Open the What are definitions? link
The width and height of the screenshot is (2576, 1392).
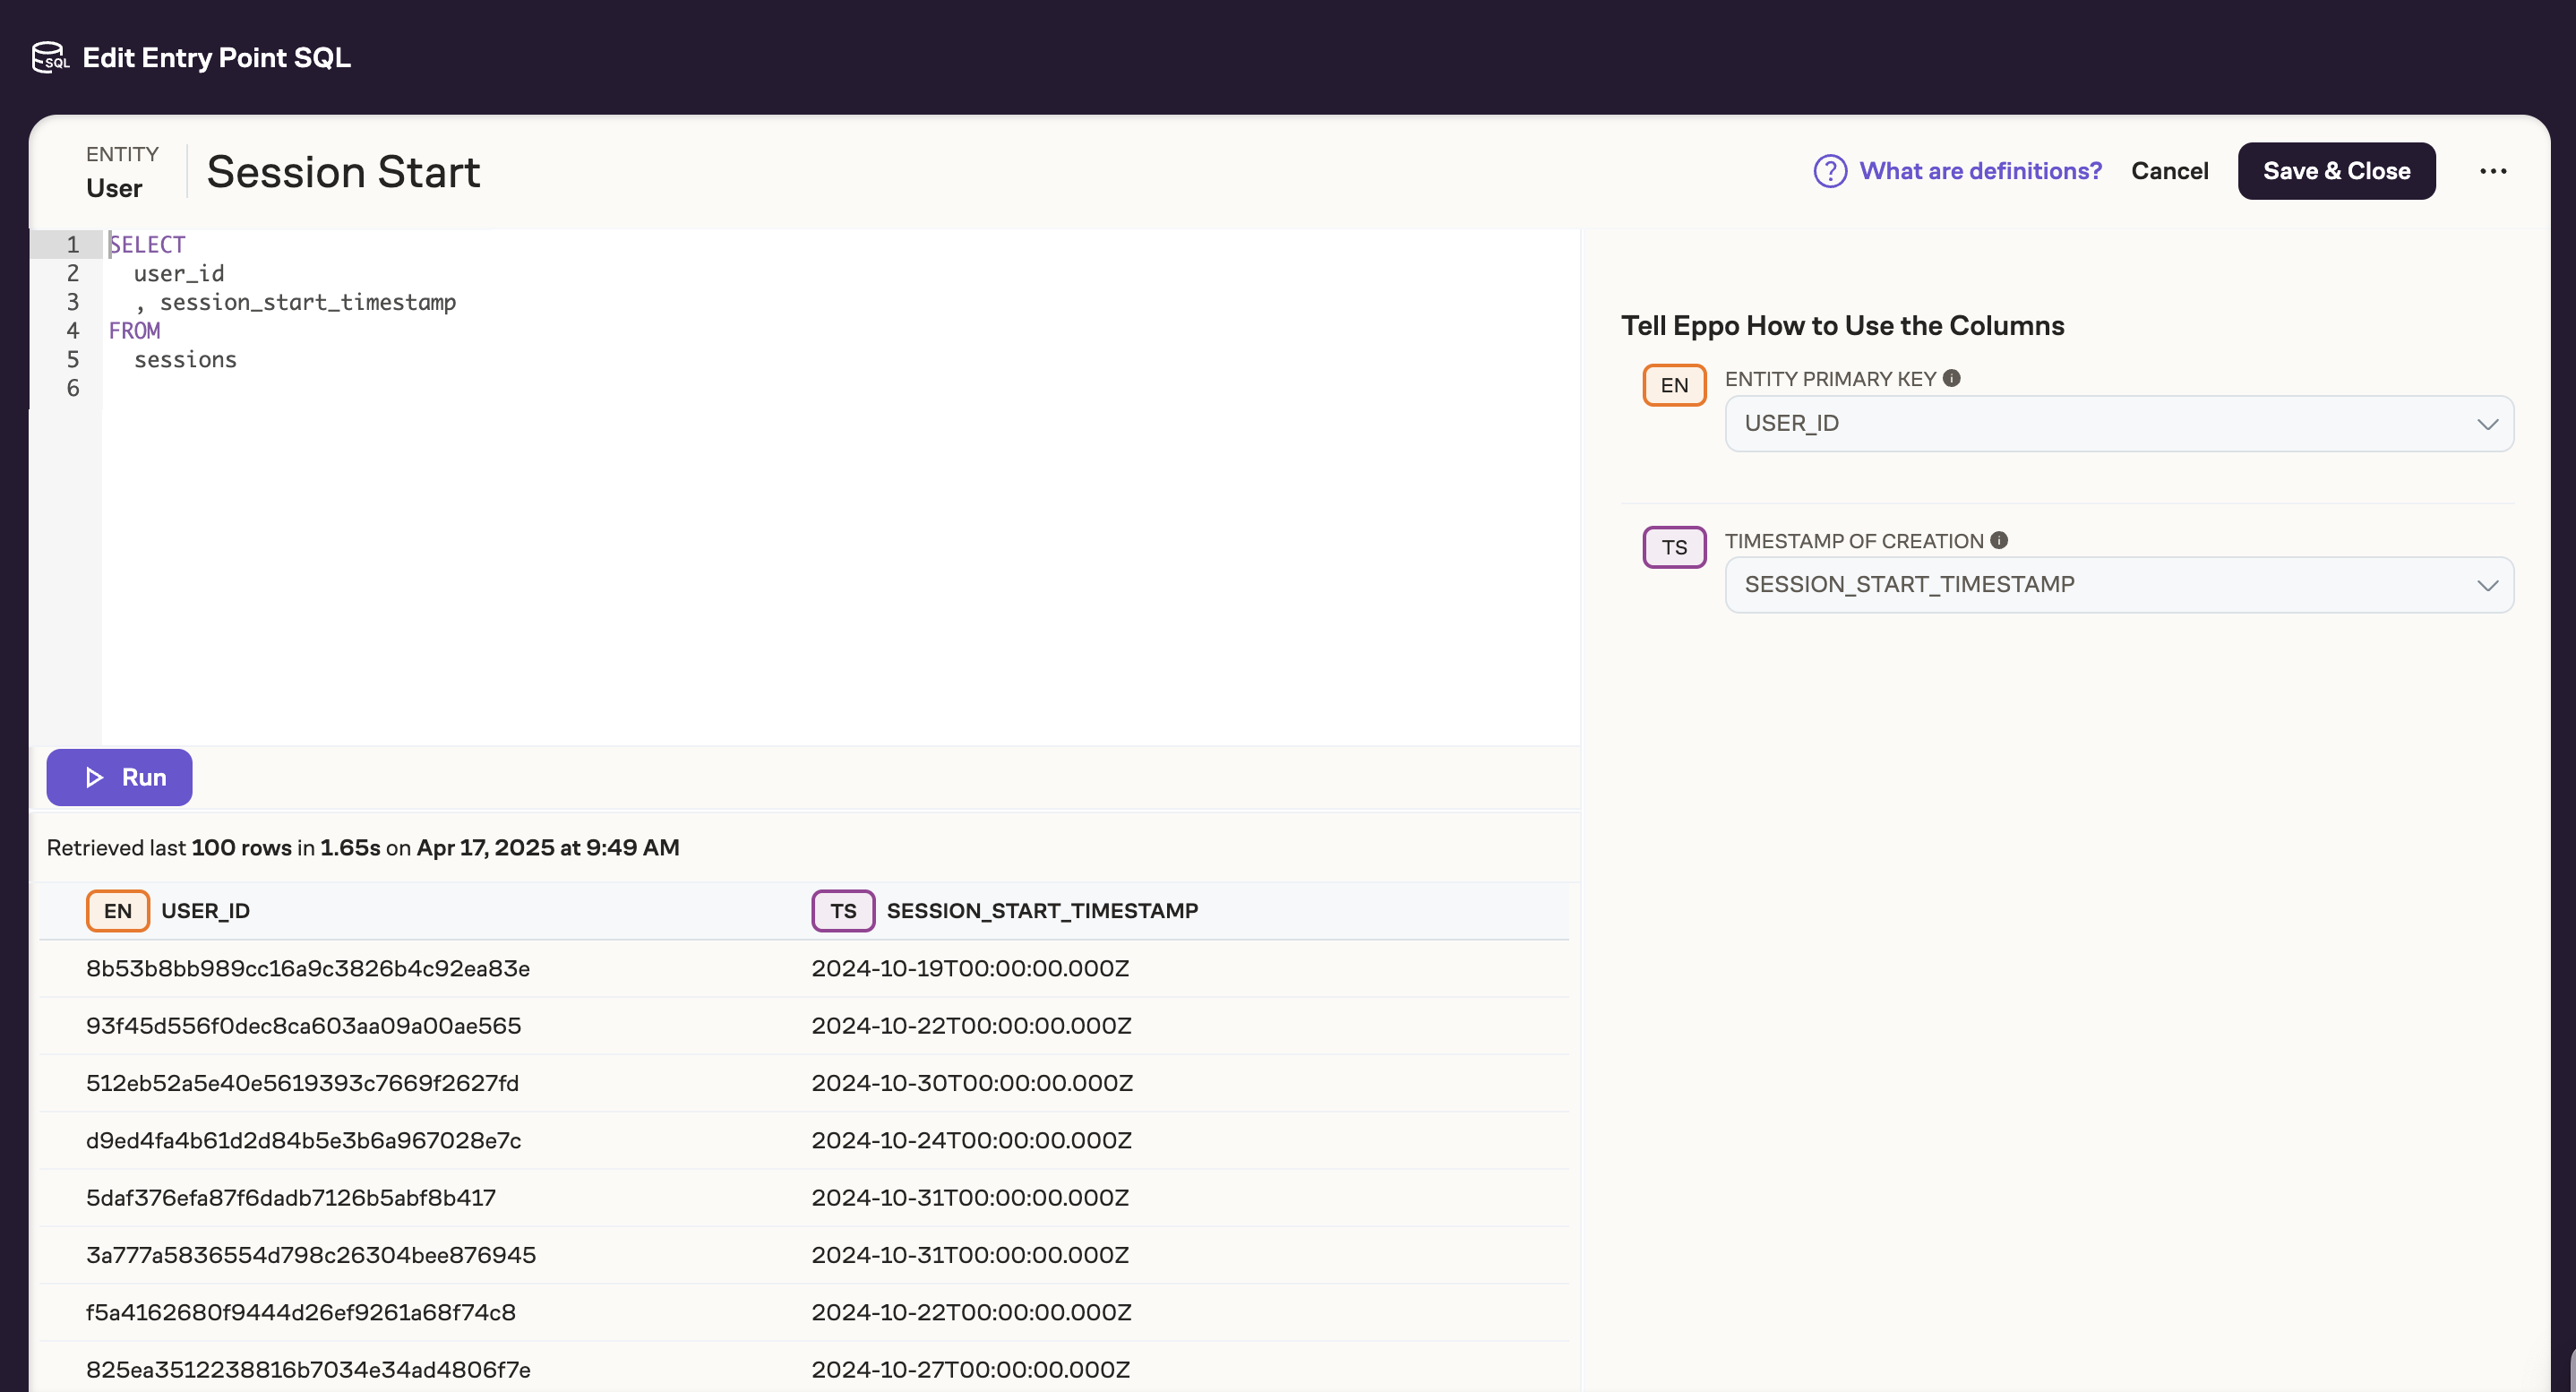point(1979,171)
